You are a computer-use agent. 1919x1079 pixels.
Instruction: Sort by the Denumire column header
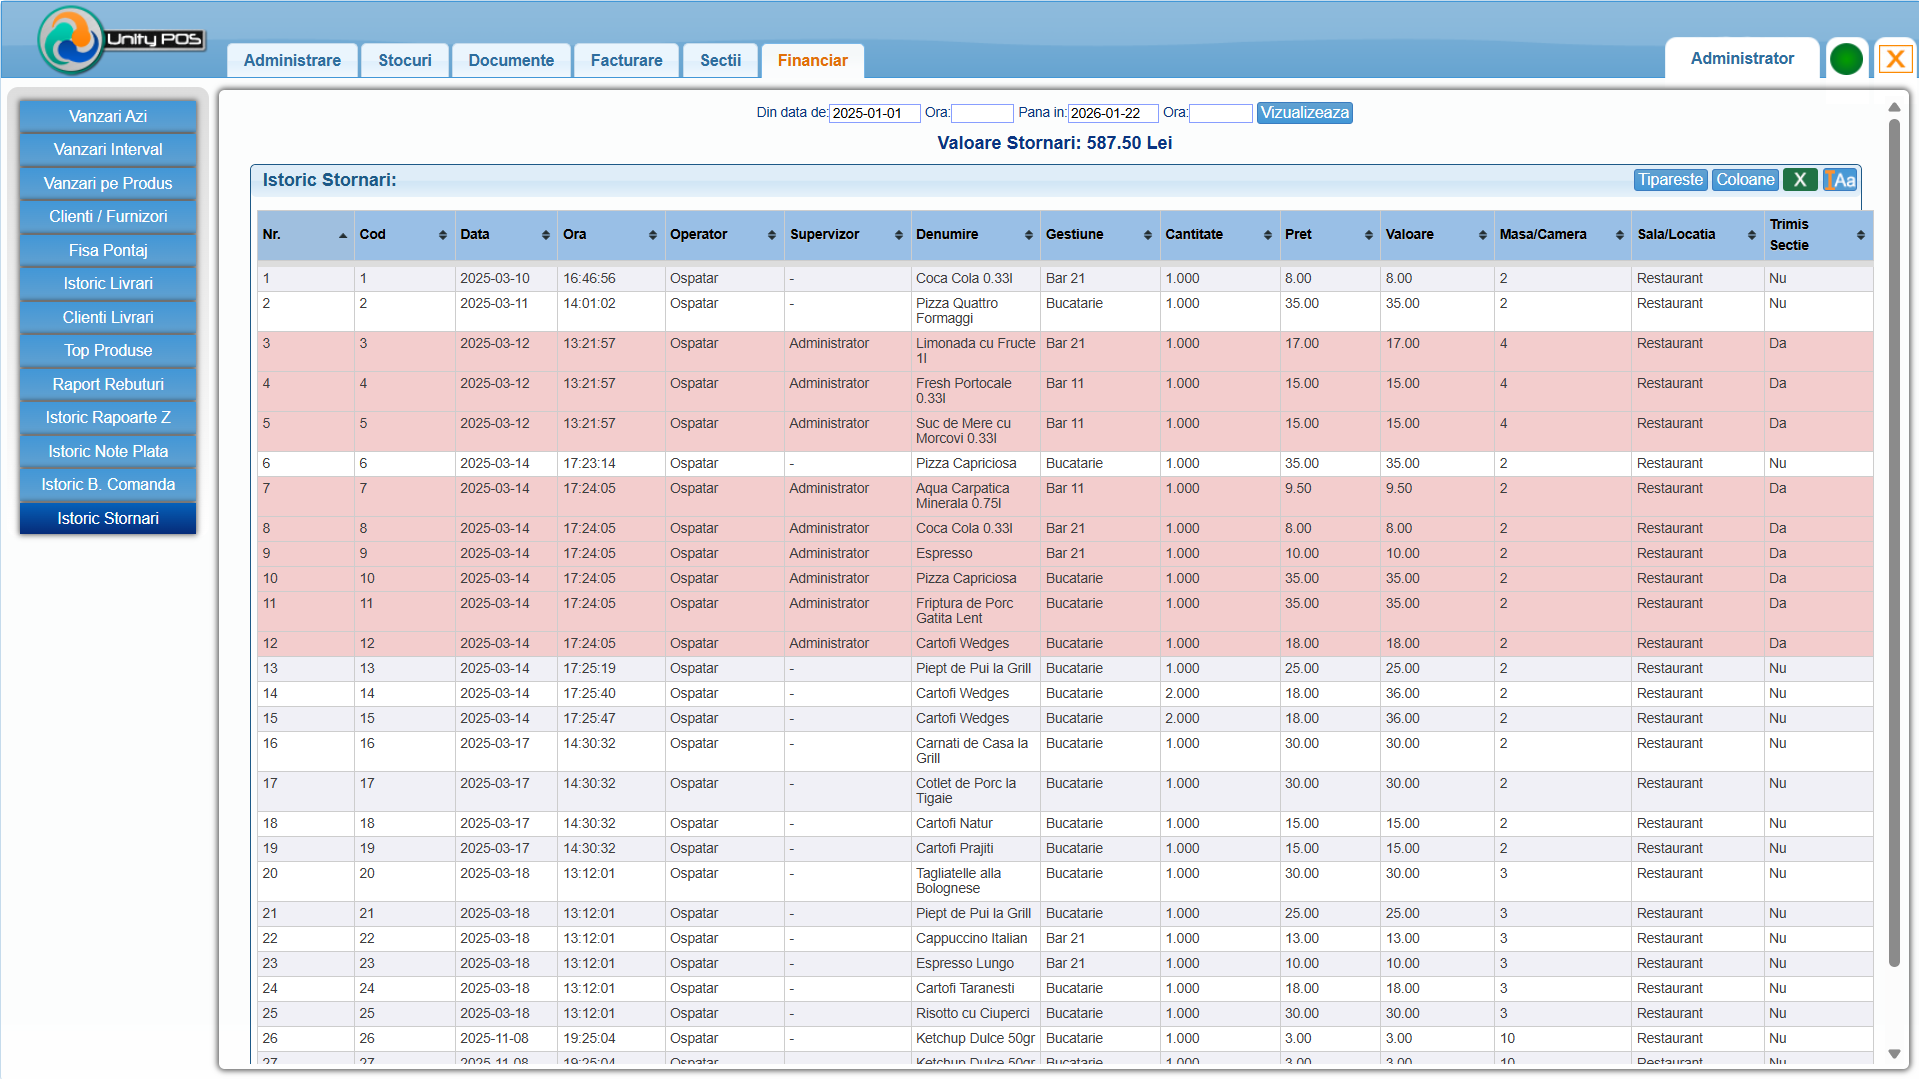pyautogui.click(x=947, y=235)
